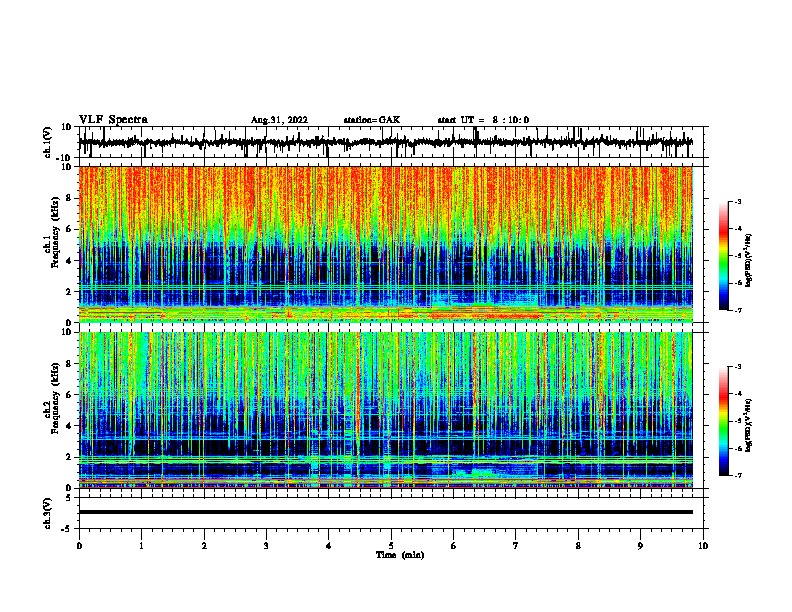Click the time-axis tick label 10 at the right end
792x612 pixels.
pyautogui.click(x=703, y=546)
